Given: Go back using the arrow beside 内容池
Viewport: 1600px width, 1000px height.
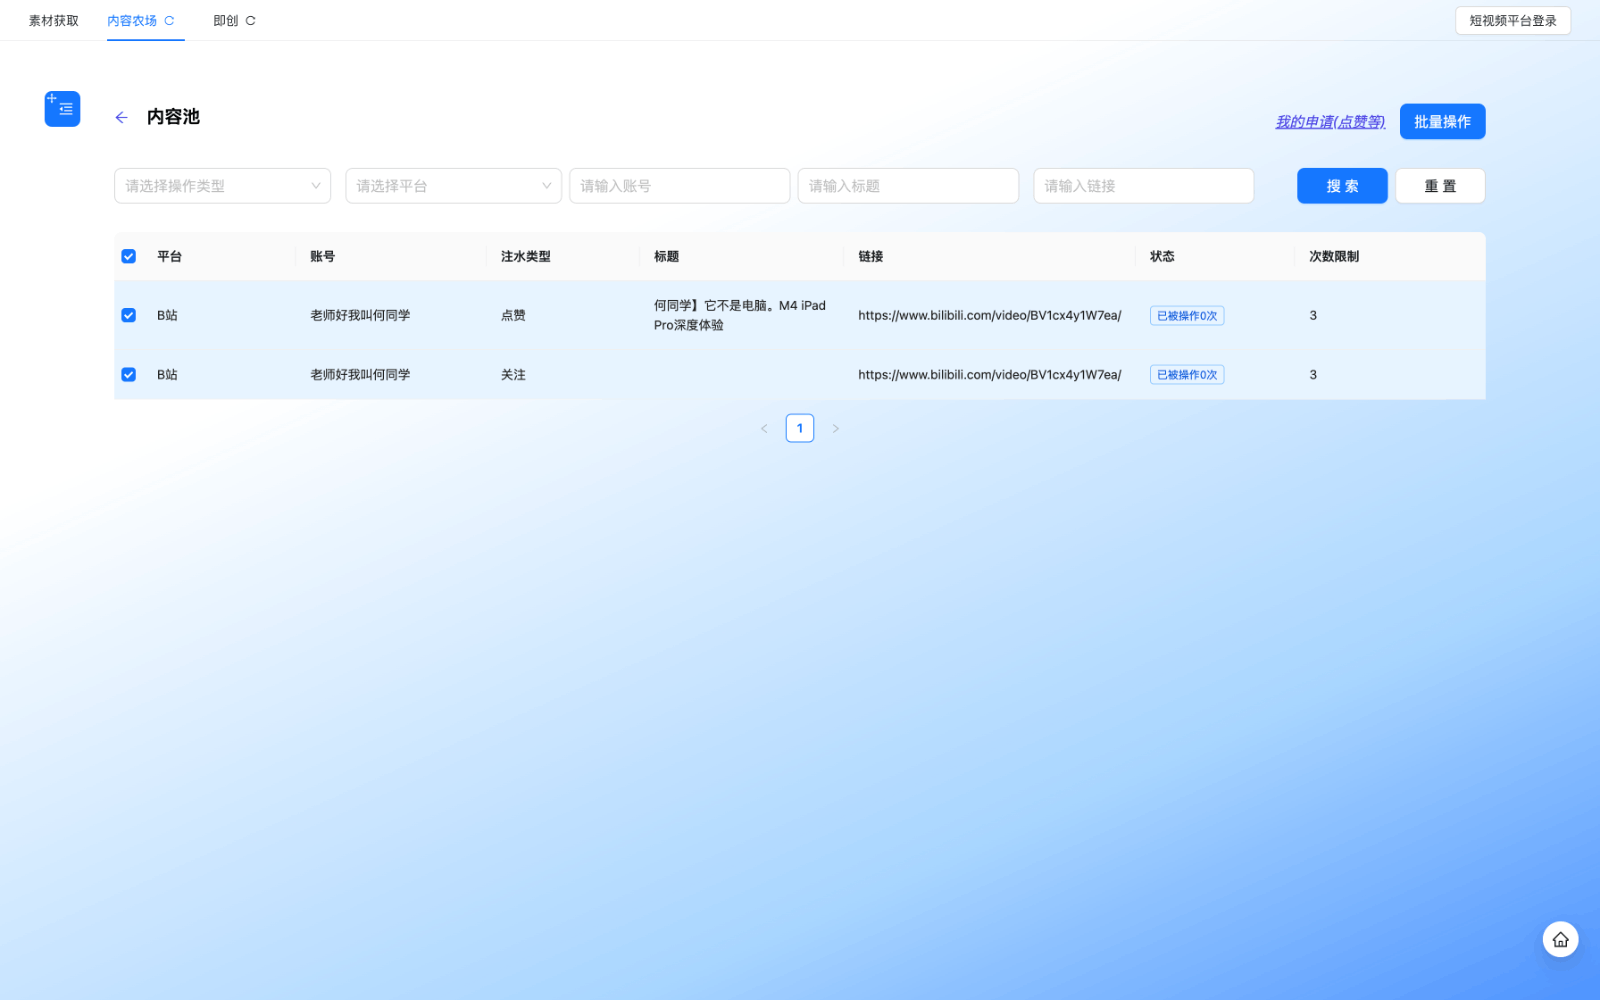Looking at the screenshot, I should (x=121, y=117).
